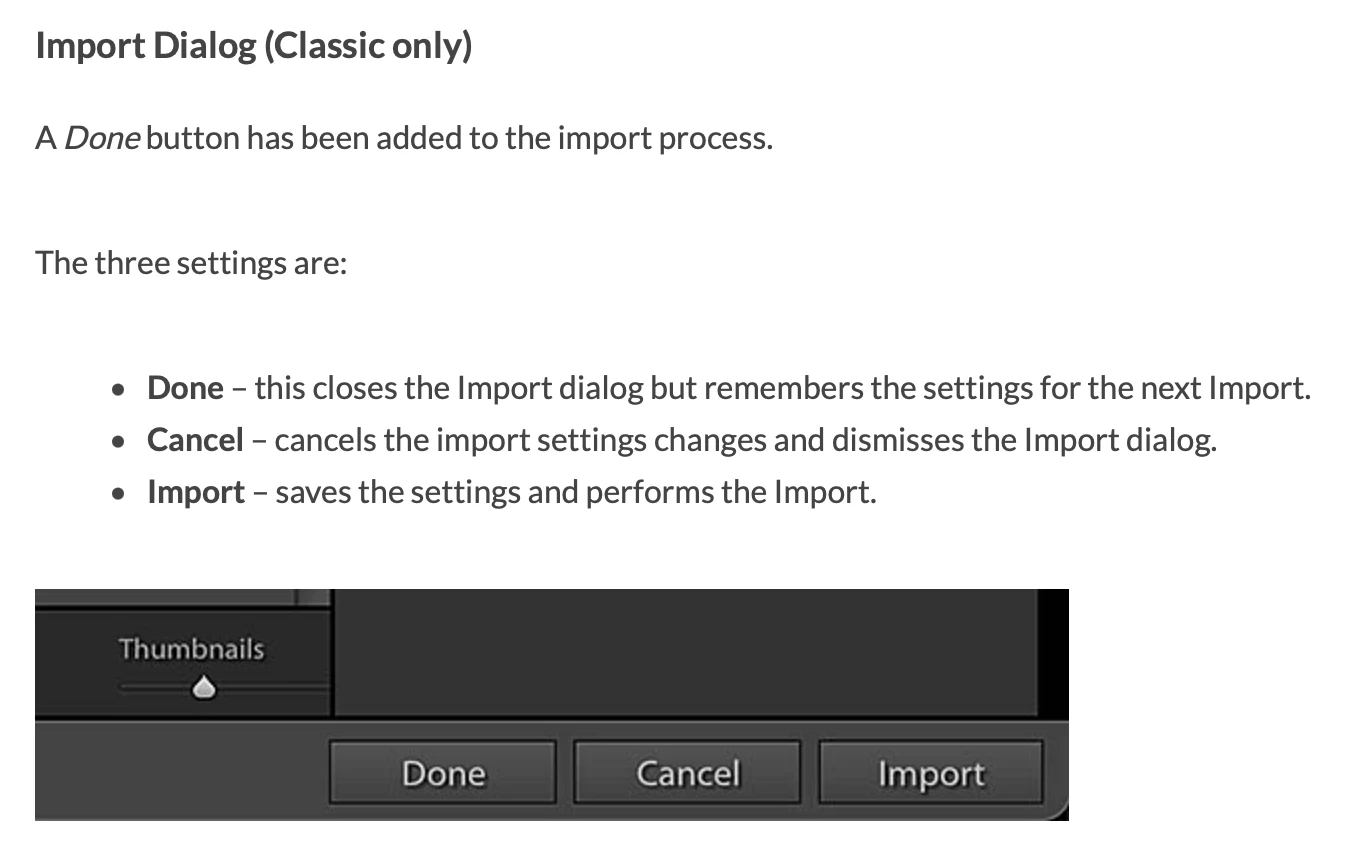Click the bold Cancel term in the bullet list

pos(195,440)
